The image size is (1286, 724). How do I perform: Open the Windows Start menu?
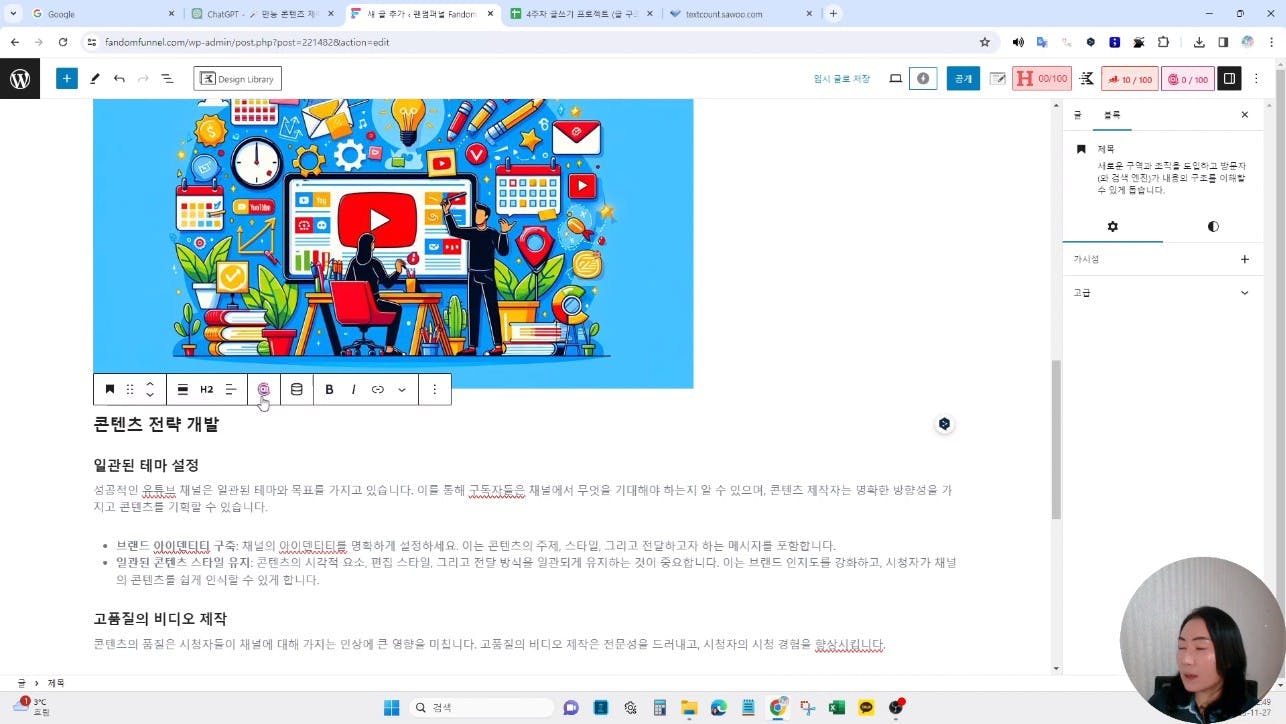[x=393, y=707]
